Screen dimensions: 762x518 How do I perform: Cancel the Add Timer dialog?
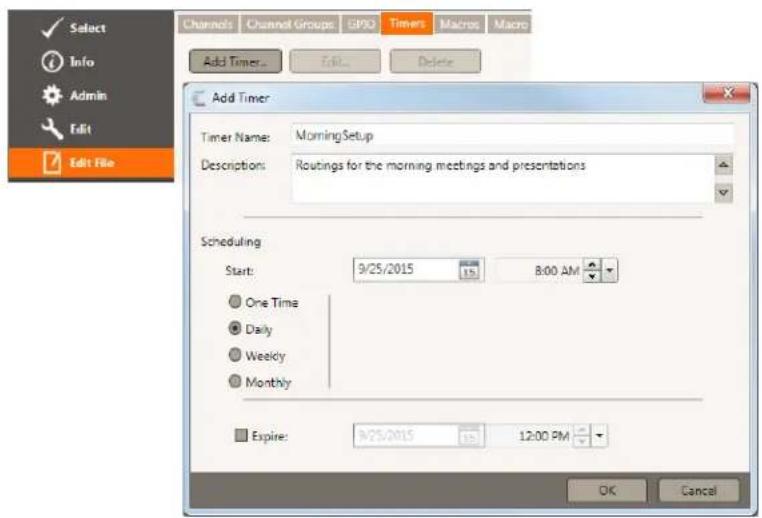point(698,490)
